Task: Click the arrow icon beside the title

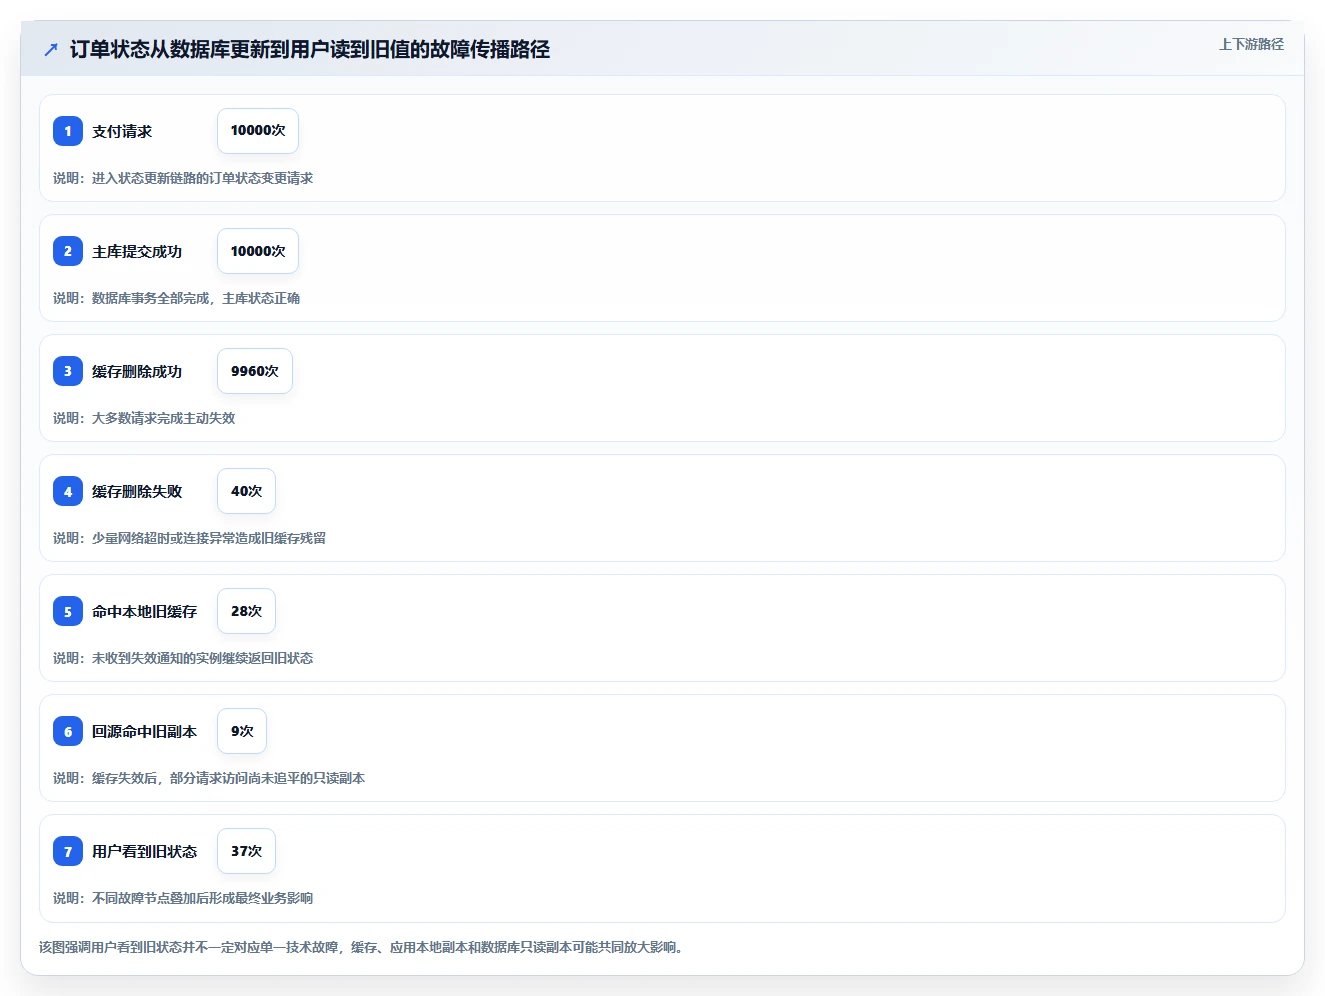Action: tap(51, 49)
